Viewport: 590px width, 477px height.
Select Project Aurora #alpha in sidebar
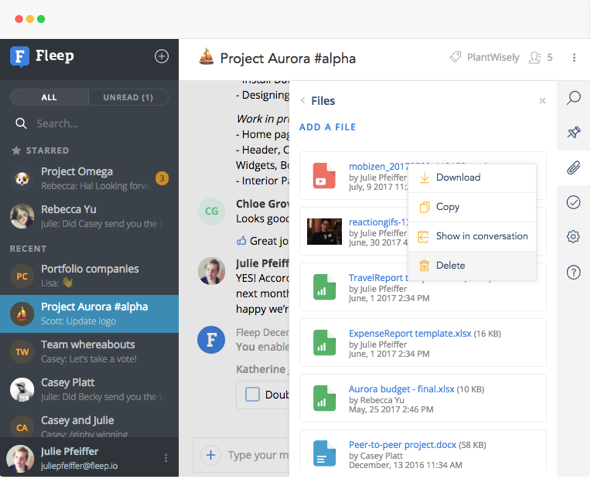89,314
